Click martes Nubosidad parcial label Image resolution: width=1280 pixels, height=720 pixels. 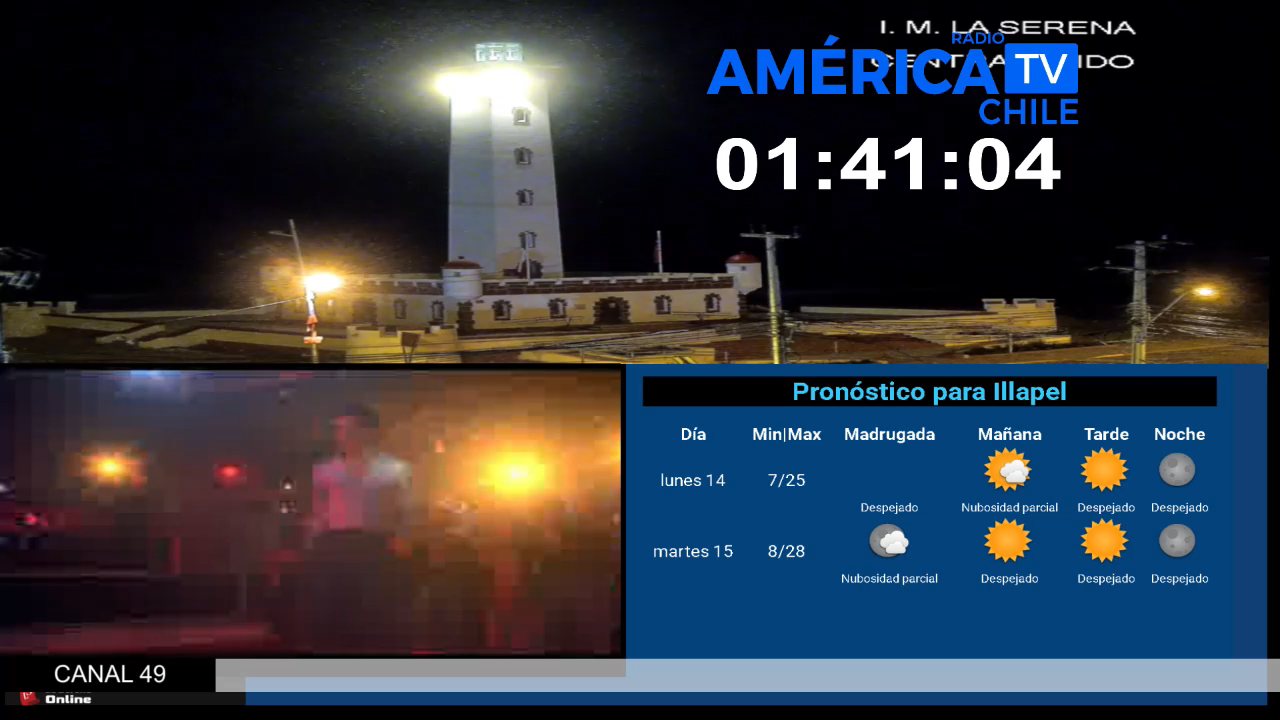pyautogui.click(x=889, y=579)
